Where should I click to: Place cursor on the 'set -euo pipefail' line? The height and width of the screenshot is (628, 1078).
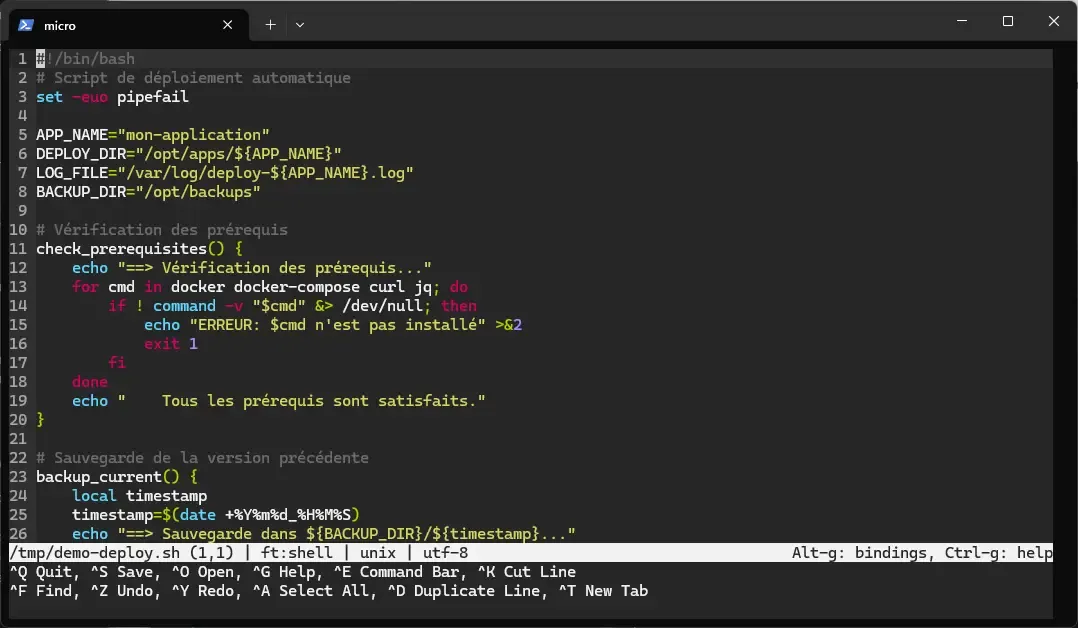112,97
